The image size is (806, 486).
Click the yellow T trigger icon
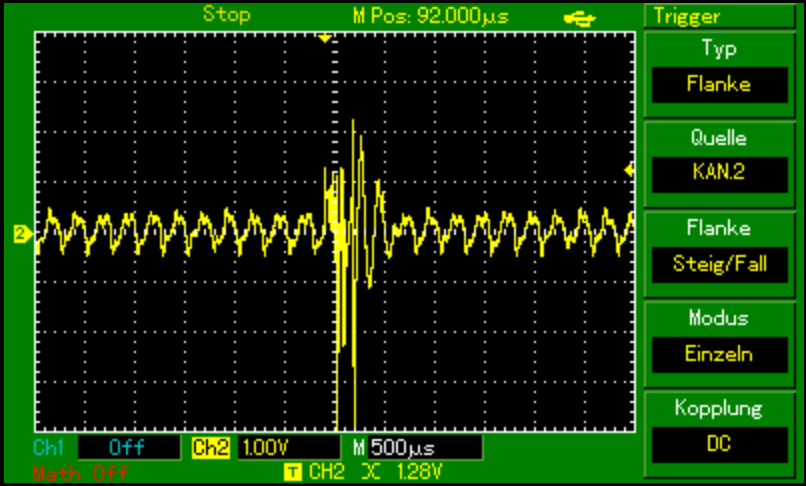coord(292,471)
